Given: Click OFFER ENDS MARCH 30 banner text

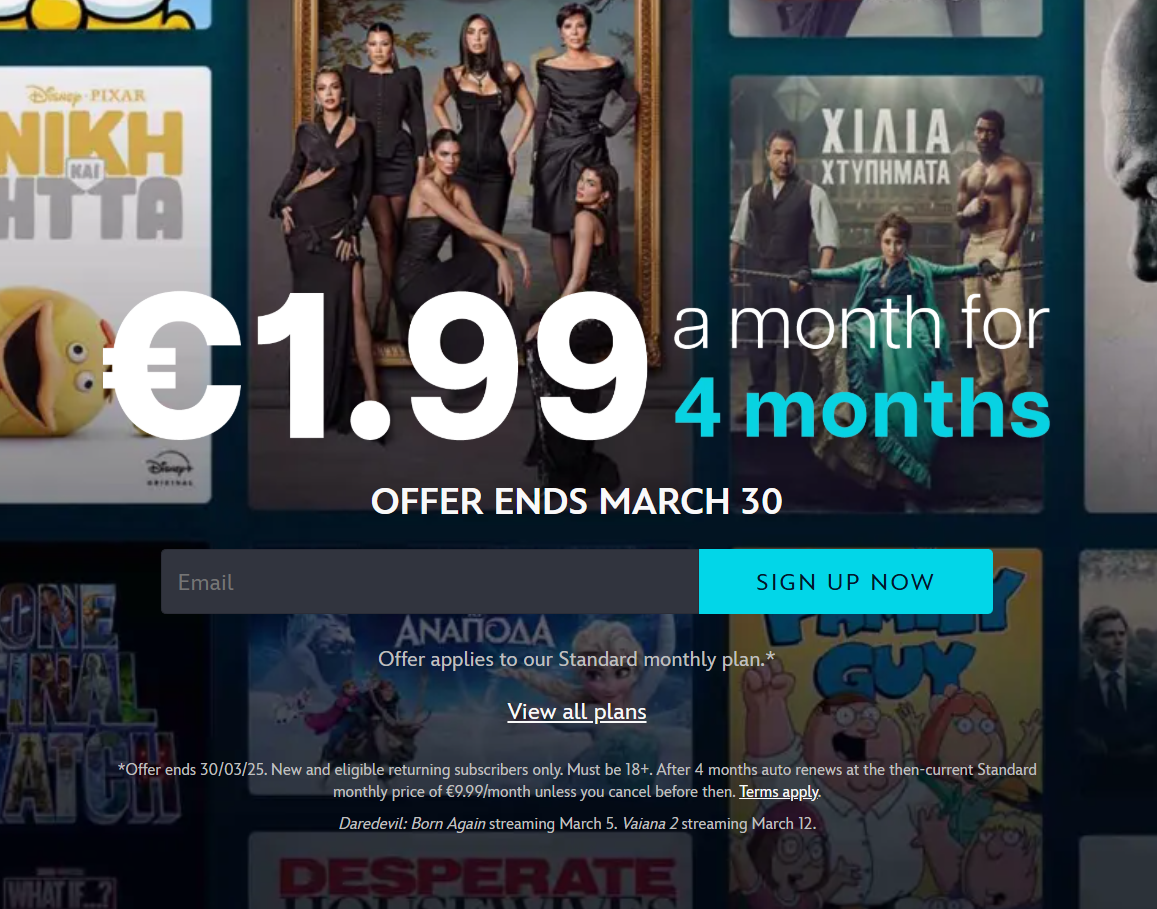Looking at the screenshot, I should click(577, 502).
